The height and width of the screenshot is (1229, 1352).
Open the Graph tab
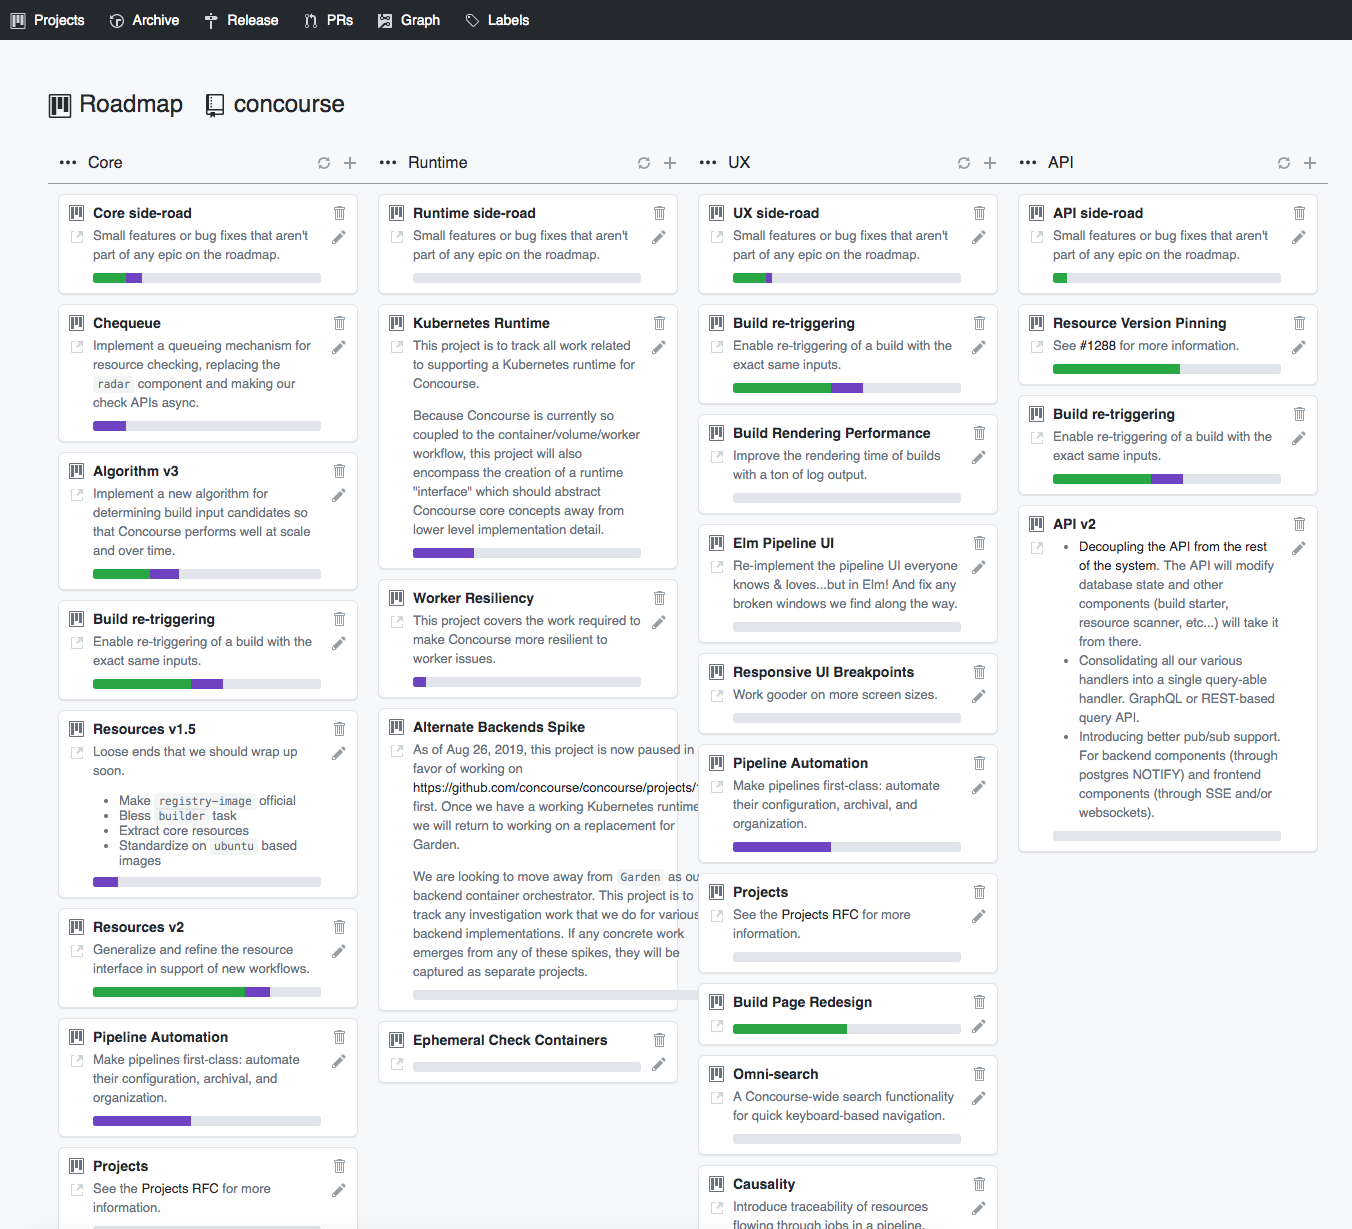click(x=409, y=20)
